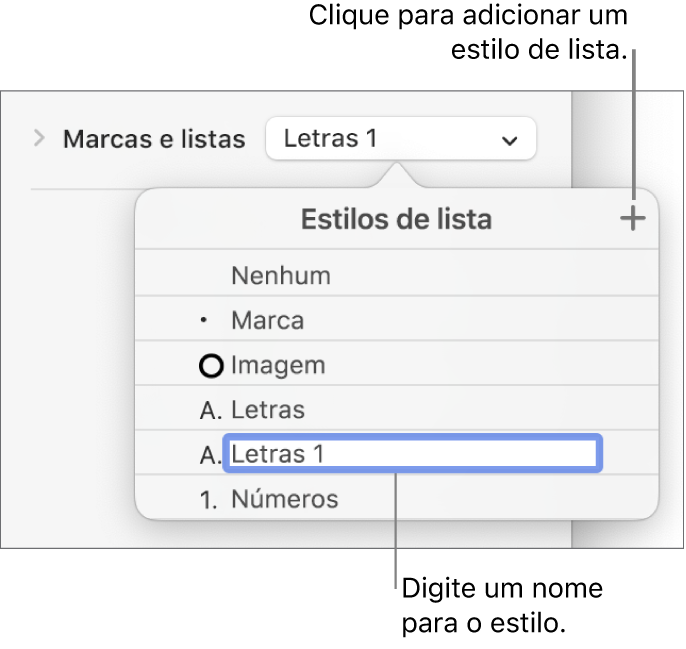
Task: Click the chevron inside the Letras 1 dropdown
Action: tap(510, 140)
